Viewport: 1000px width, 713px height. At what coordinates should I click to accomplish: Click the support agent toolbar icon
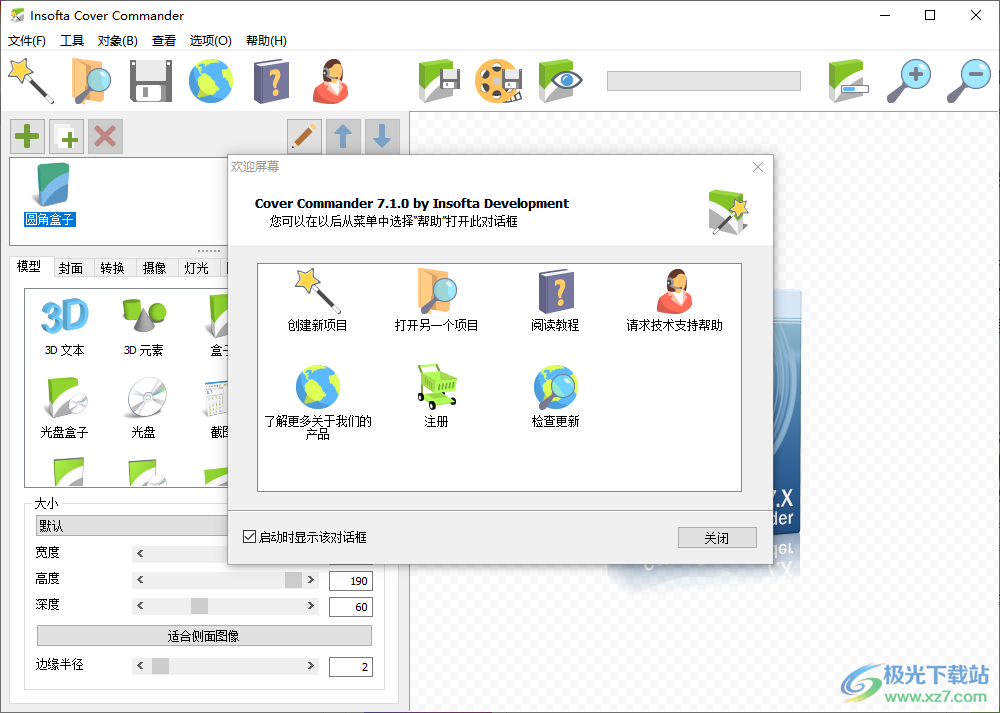[x=331, y=81]
